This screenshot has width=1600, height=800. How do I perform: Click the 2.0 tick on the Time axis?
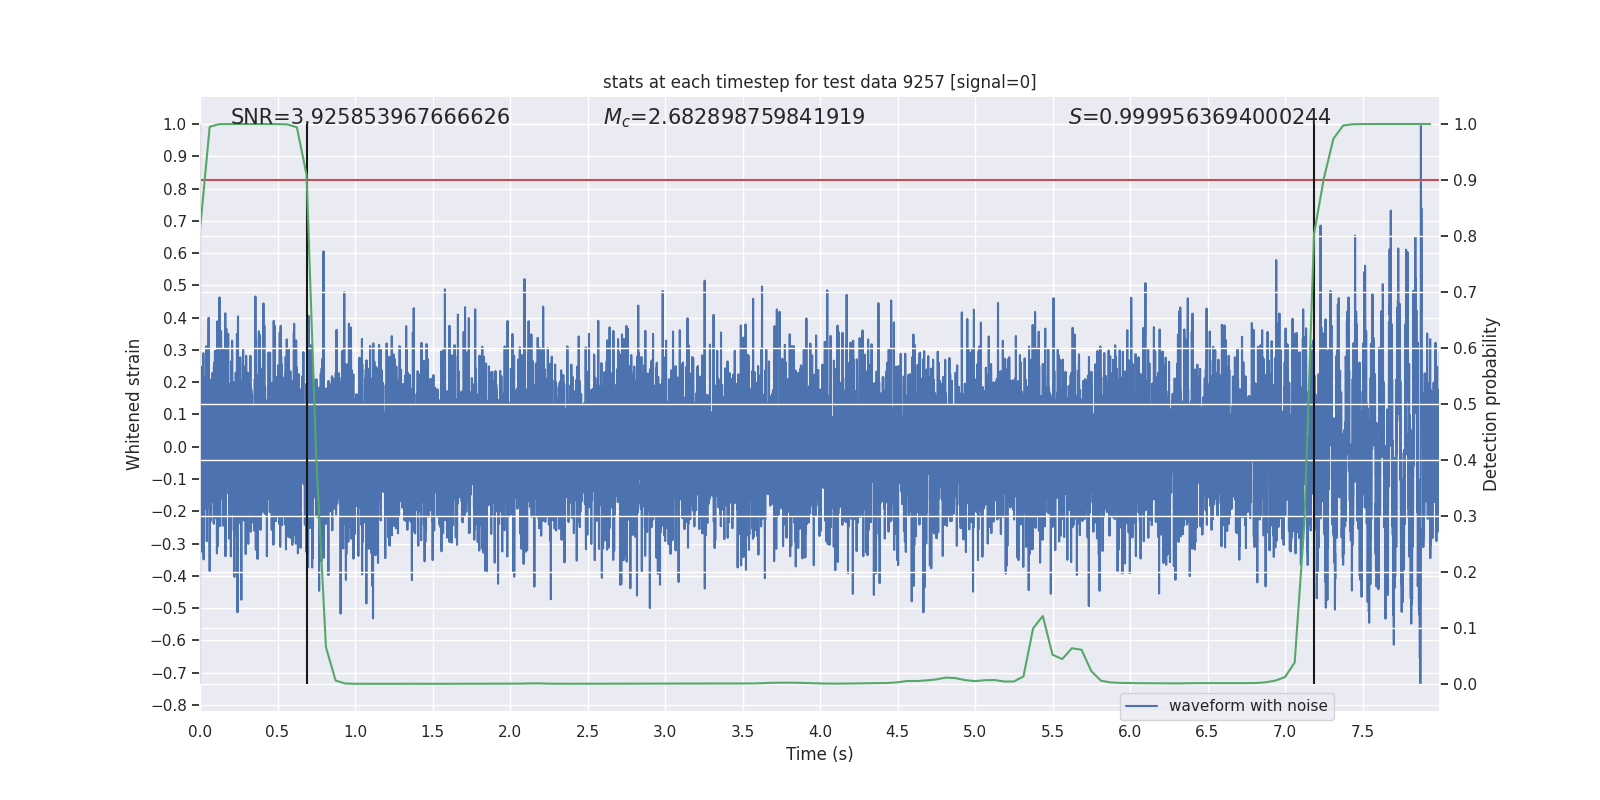point(510,731)
